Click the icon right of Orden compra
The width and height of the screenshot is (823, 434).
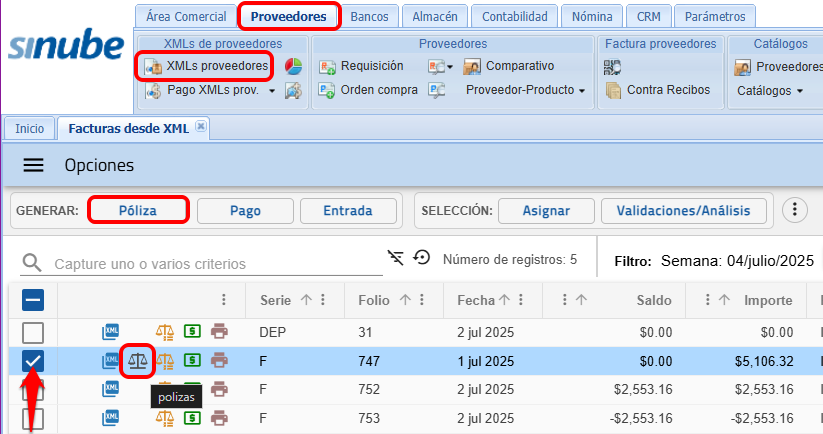click(437, 90)
